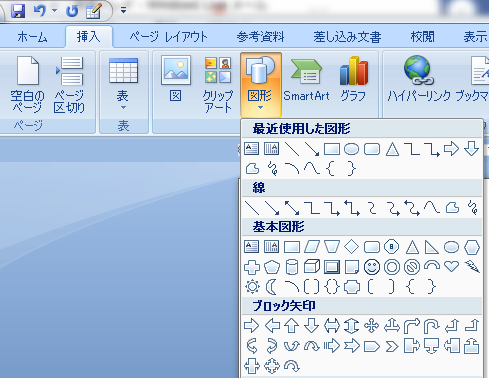The height and width of the screenshot is (378, 489).
Task: Undo the last action
Action: point(39,11)
